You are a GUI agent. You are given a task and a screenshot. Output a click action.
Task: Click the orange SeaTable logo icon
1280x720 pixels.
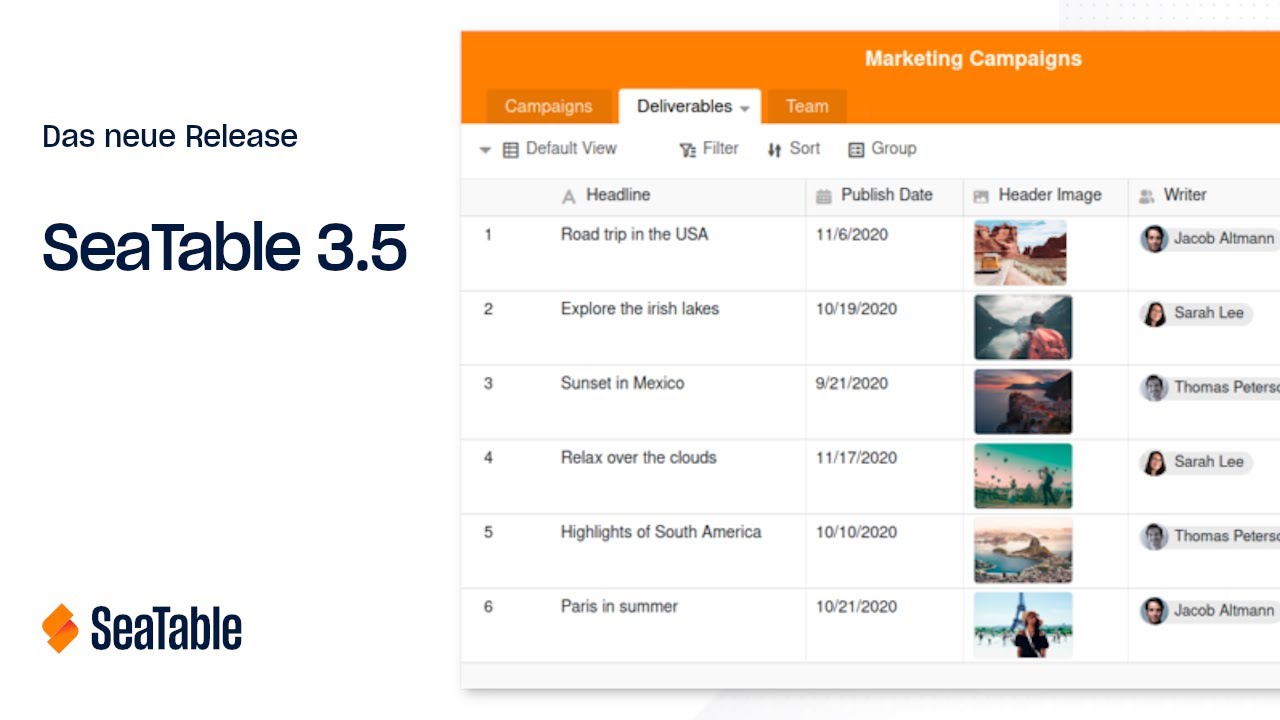60,628
